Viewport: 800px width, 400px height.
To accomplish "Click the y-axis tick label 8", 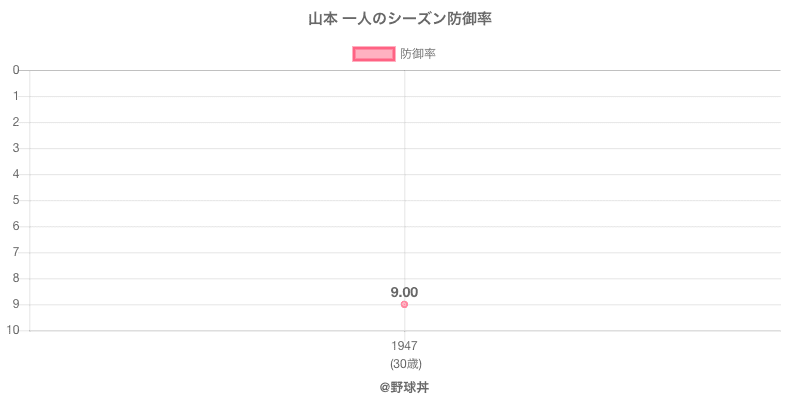I will click(x=17, y=278).
